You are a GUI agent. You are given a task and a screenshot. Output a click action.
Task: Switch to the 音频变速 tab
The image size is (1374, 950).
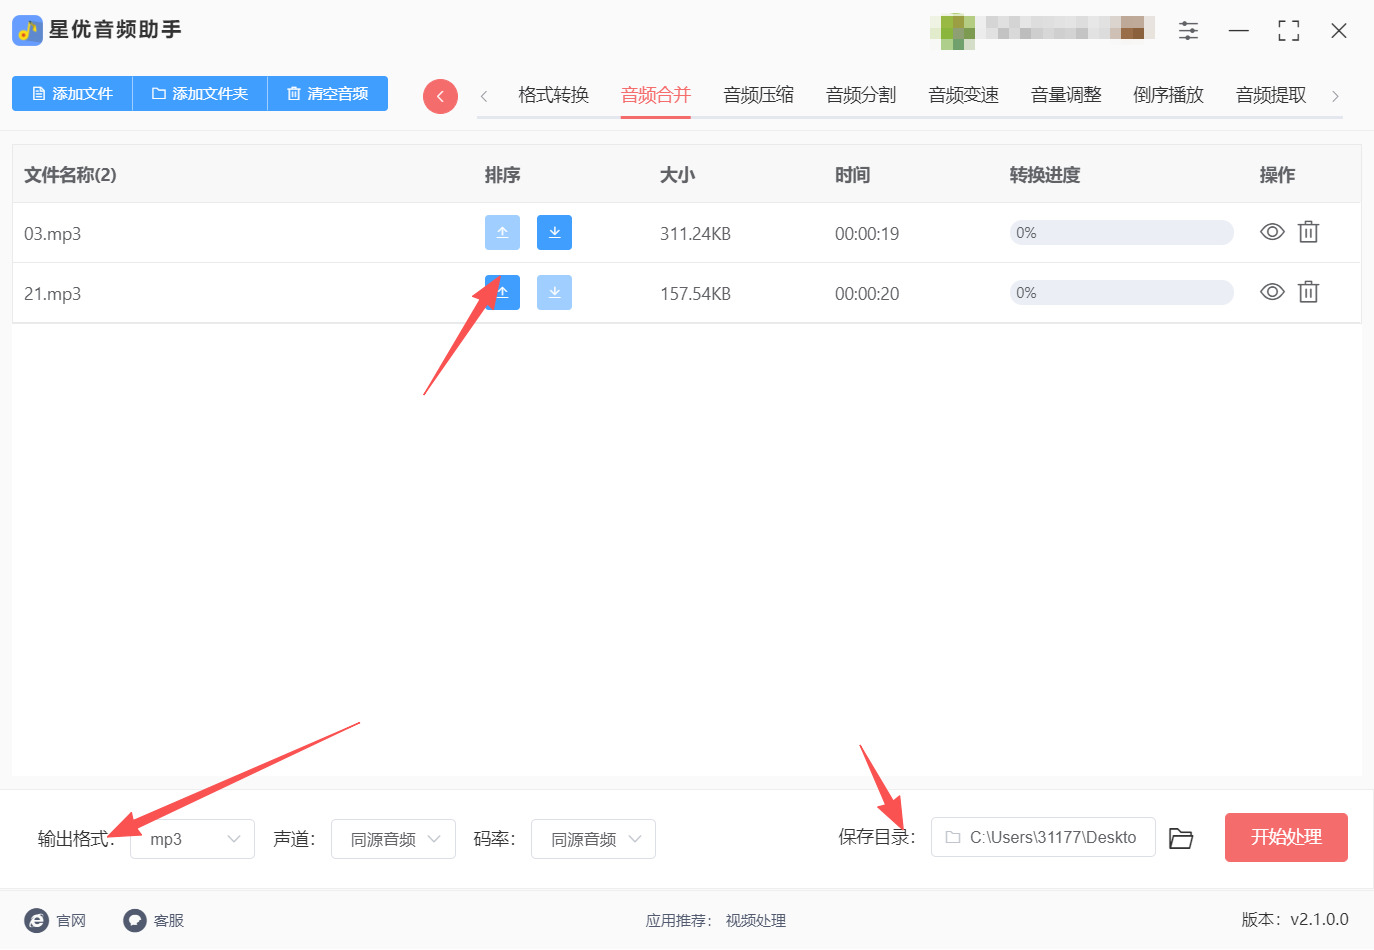click(963, 95)
